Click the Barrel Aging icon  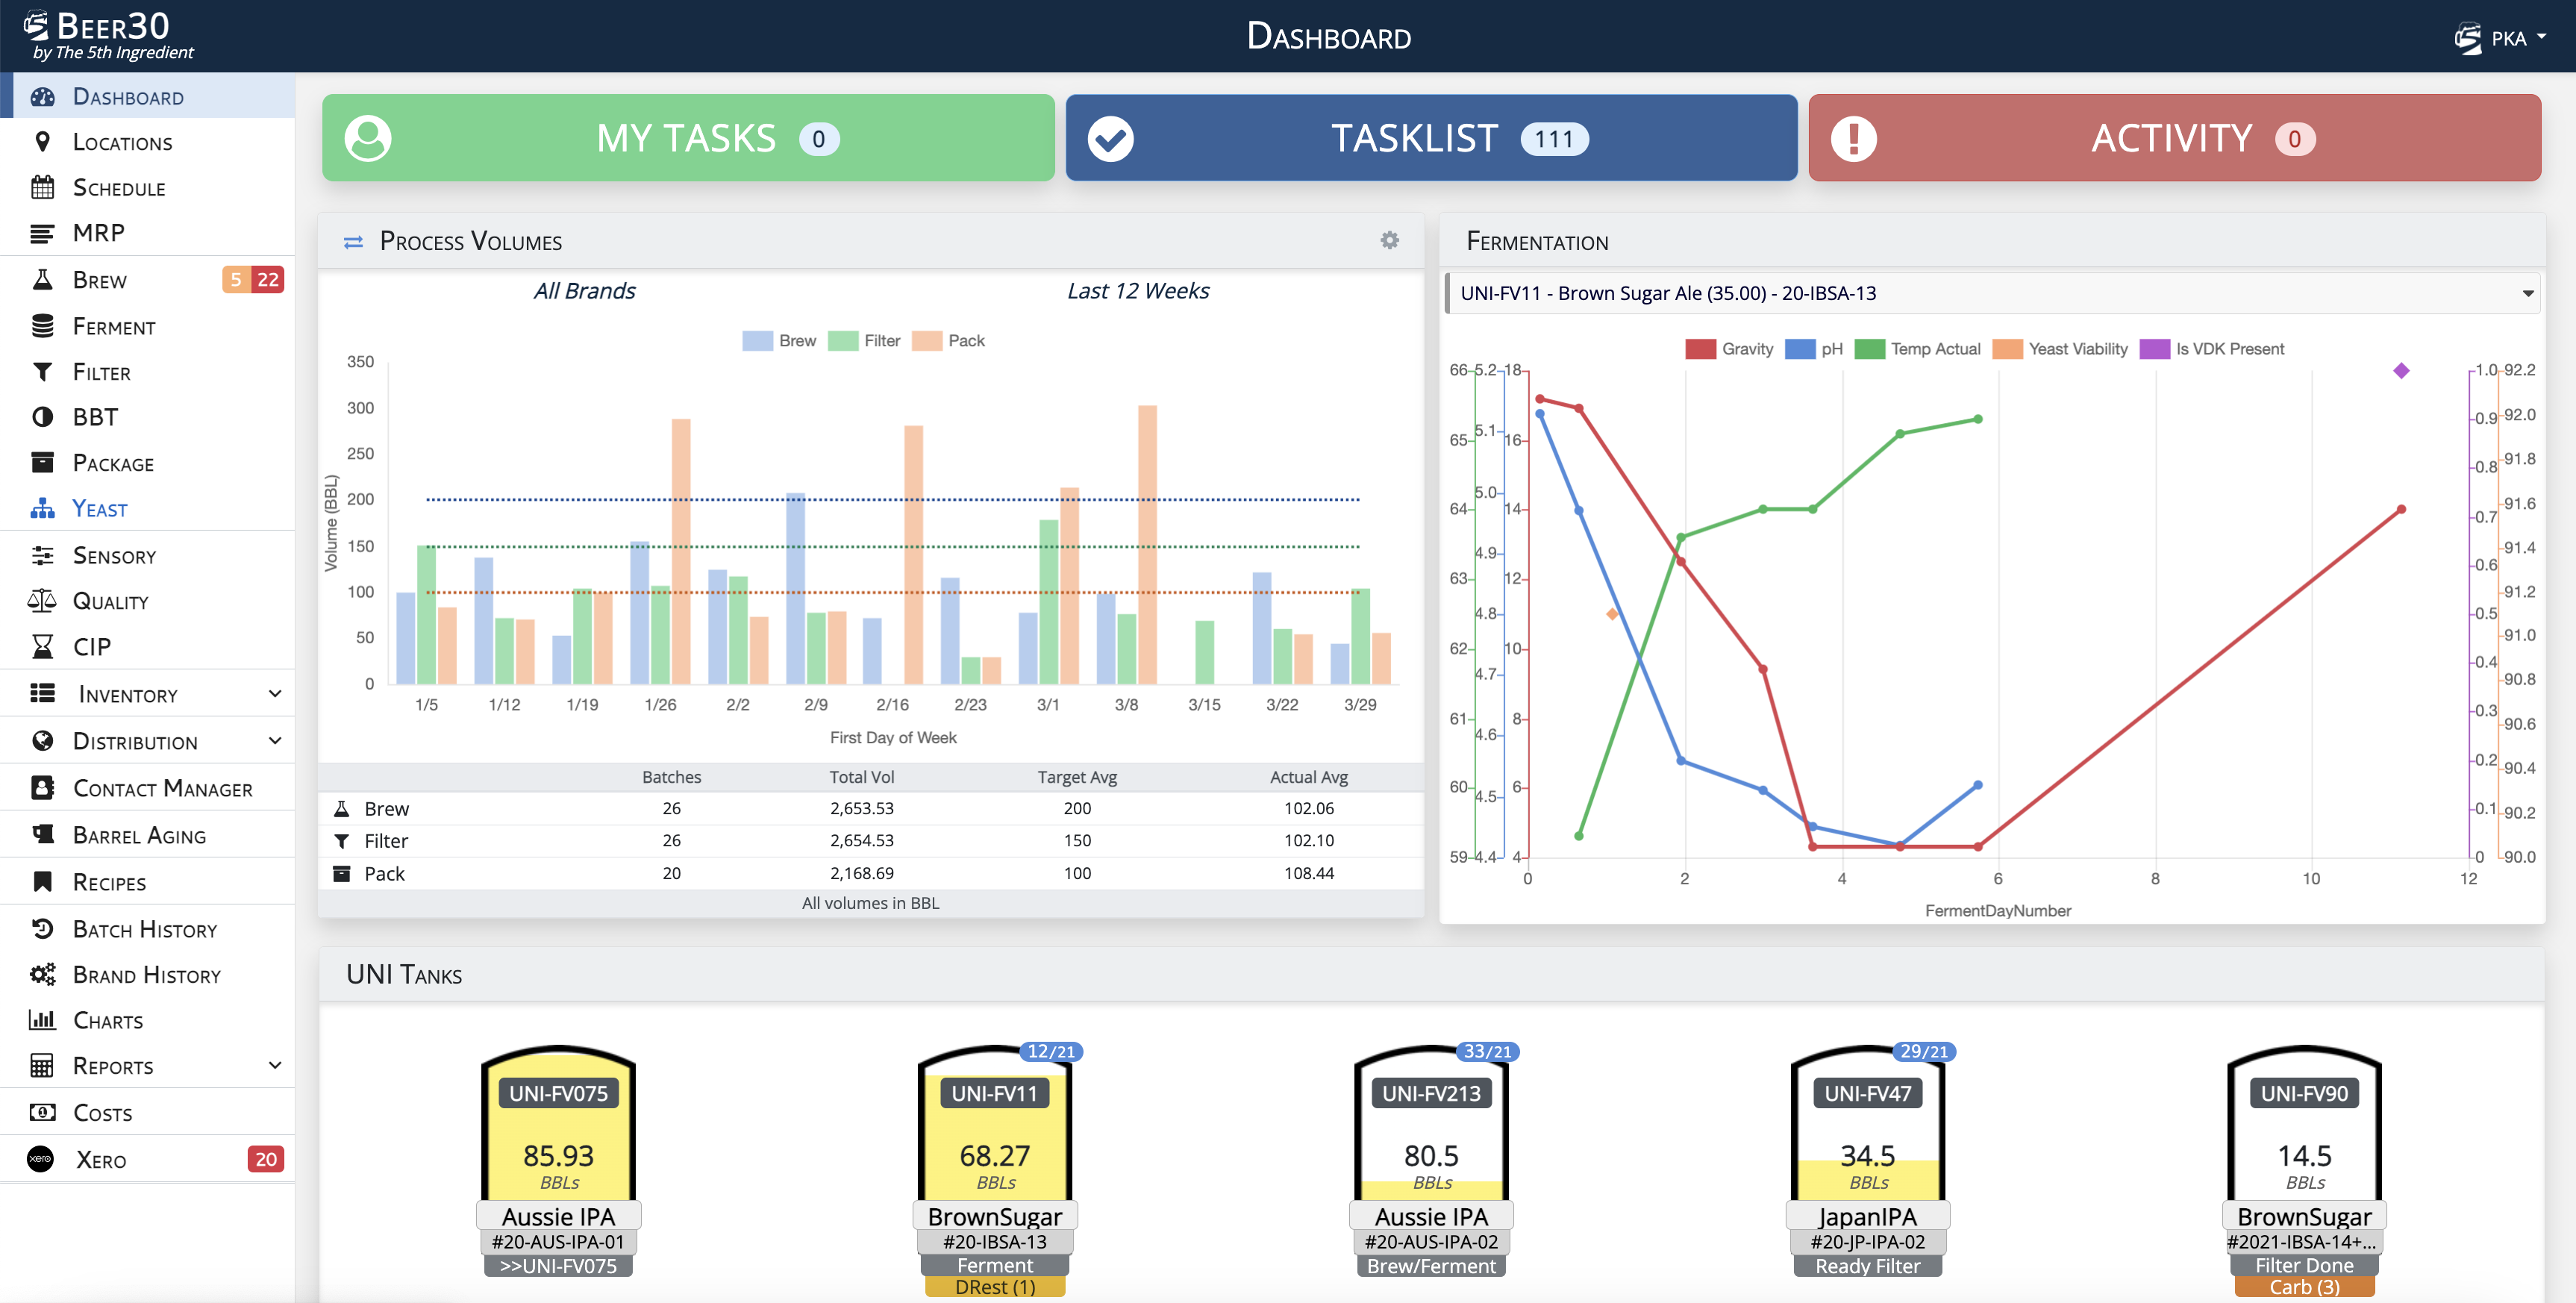(42, 835)
